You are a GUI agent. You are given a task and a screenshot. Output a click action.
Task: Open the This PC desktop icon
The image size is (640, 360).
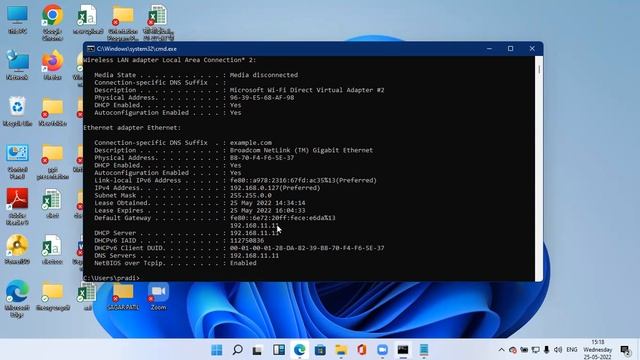[17, 20]
